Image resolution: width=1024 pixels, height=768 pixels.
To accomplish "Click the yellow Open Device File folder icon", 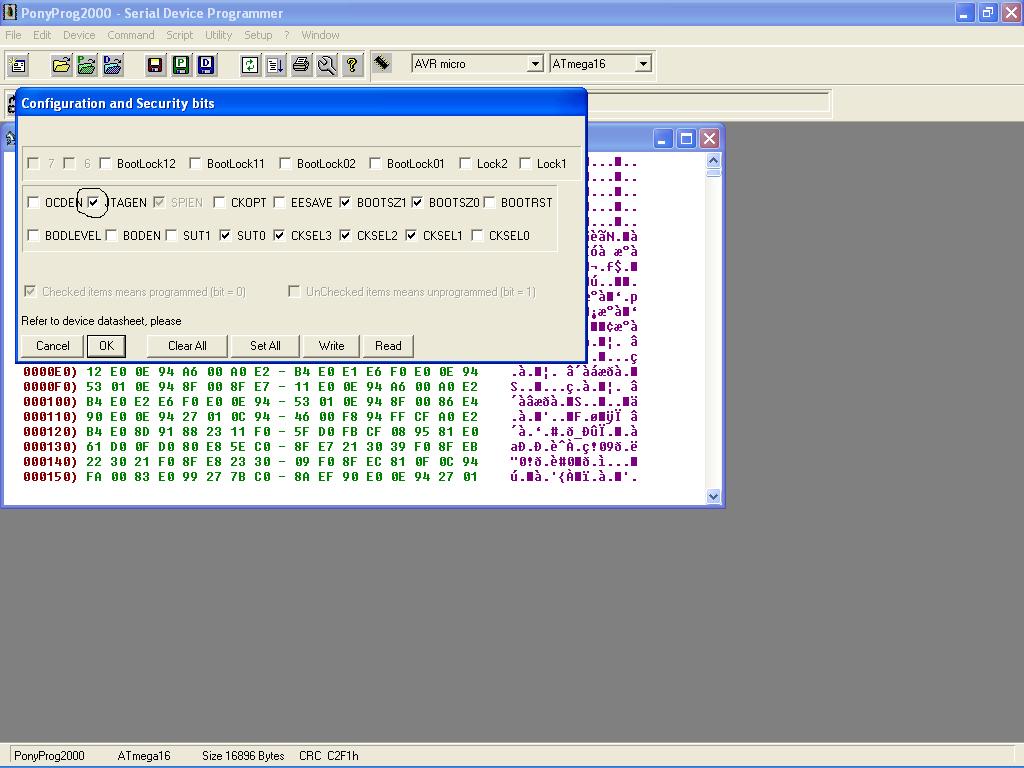I will click(61, 65).
